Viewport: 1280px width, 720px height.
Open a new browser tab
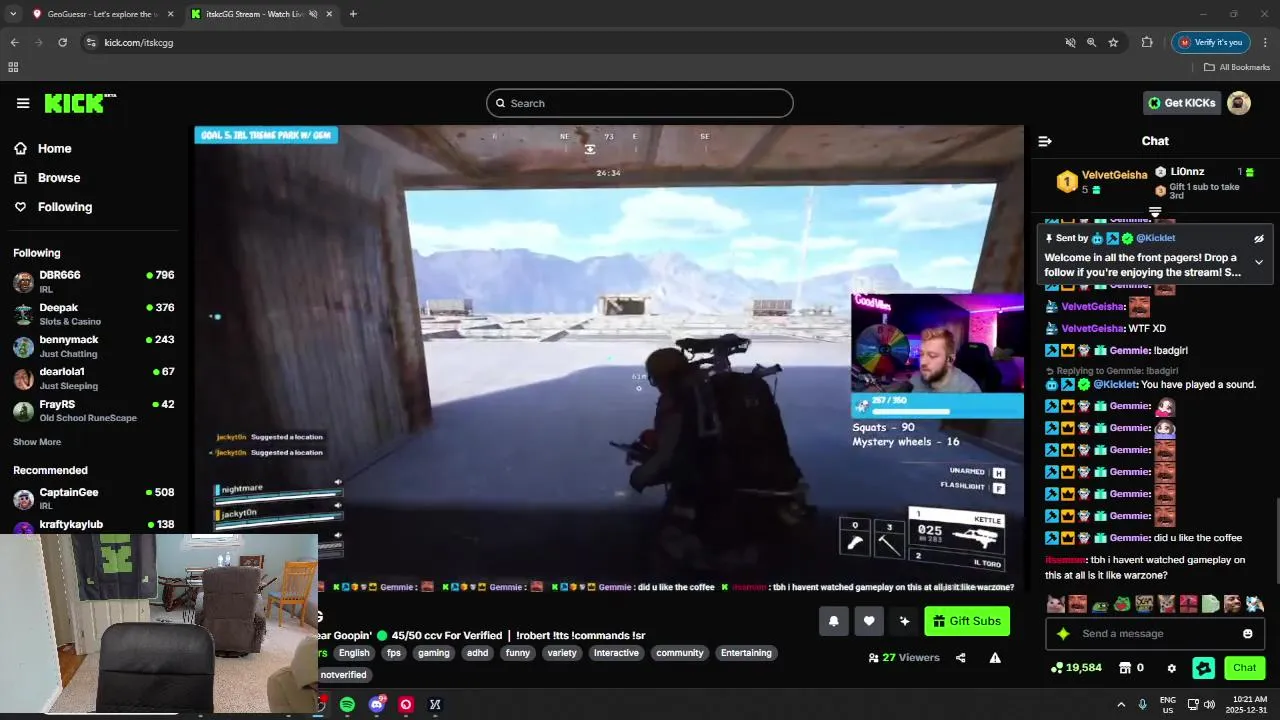(x=353, y=14)
